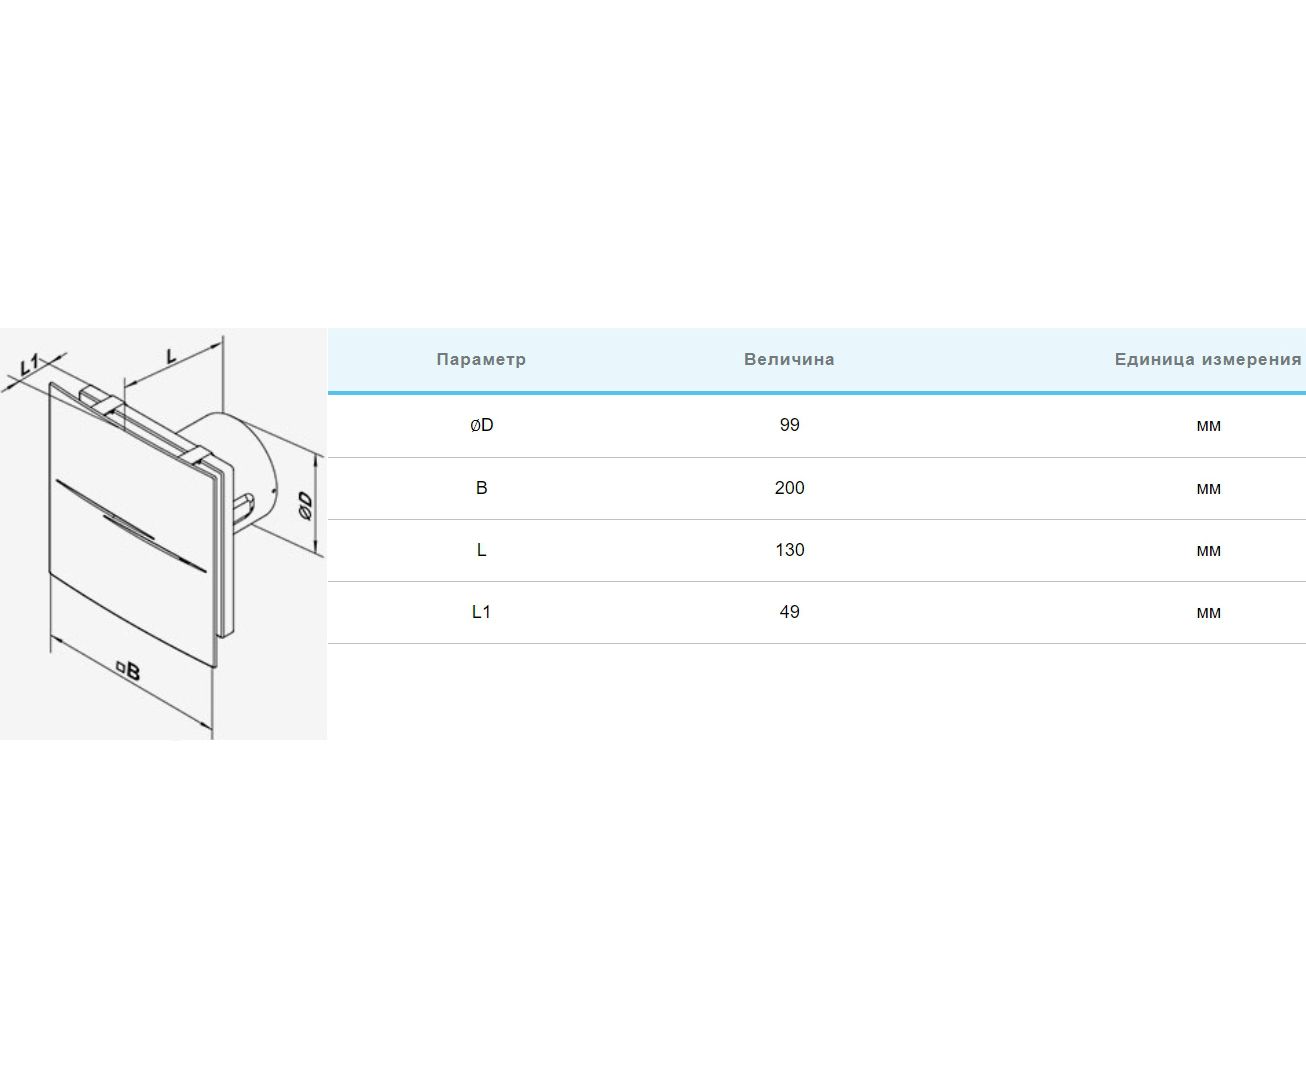This screenshot has height=1069, width=1306.
Task: Select the value 99 cell
Action: [x=789, y=425]
